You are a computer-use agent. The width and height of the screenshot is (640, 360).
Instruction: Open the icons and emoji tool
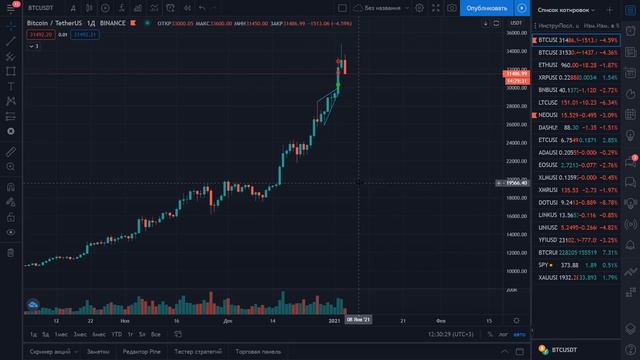pyautogui.click(x=11, y=131)
